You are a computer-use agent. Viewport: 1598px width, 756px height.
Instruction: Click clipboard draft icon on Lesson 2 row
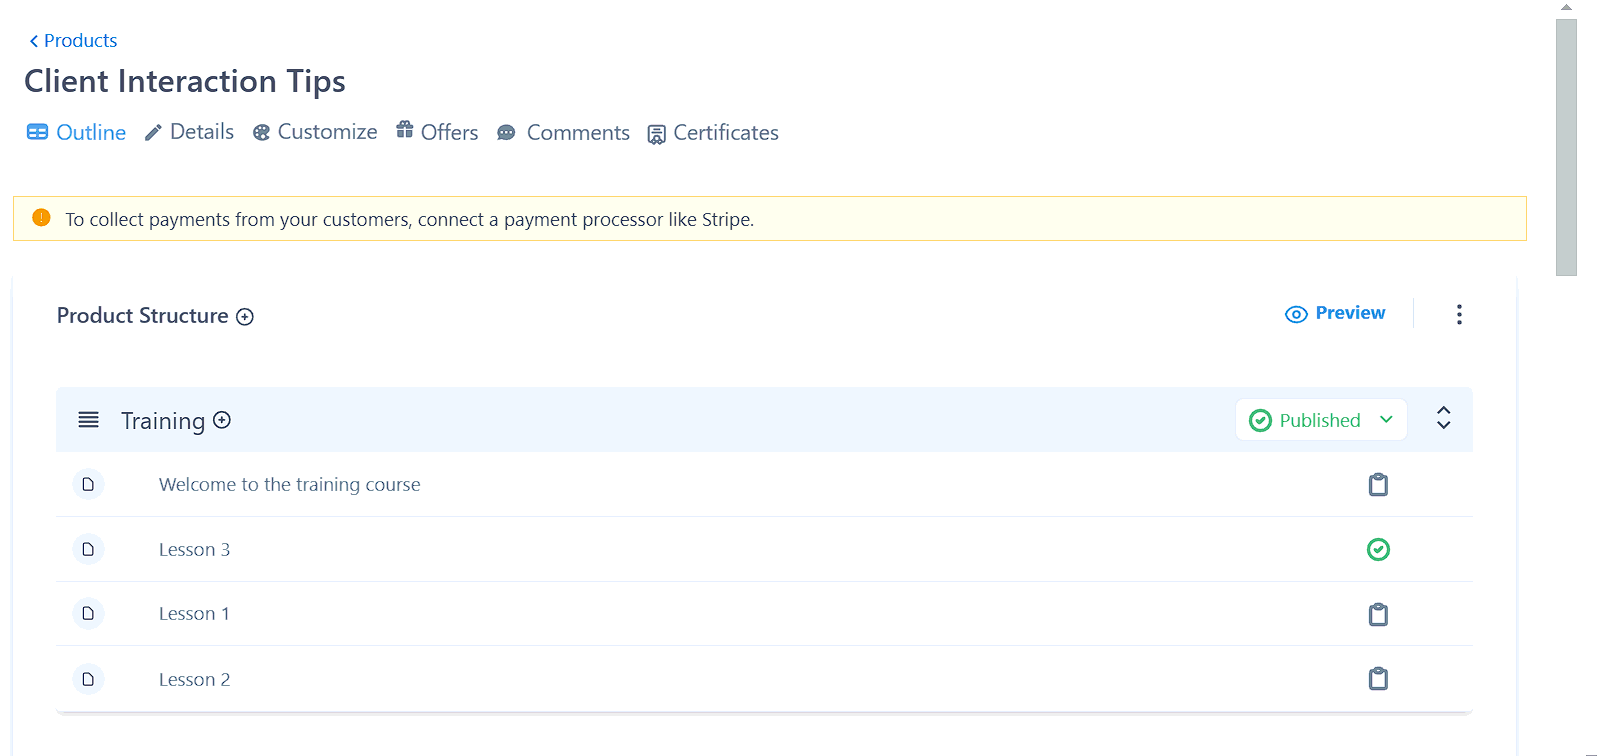1378,679
